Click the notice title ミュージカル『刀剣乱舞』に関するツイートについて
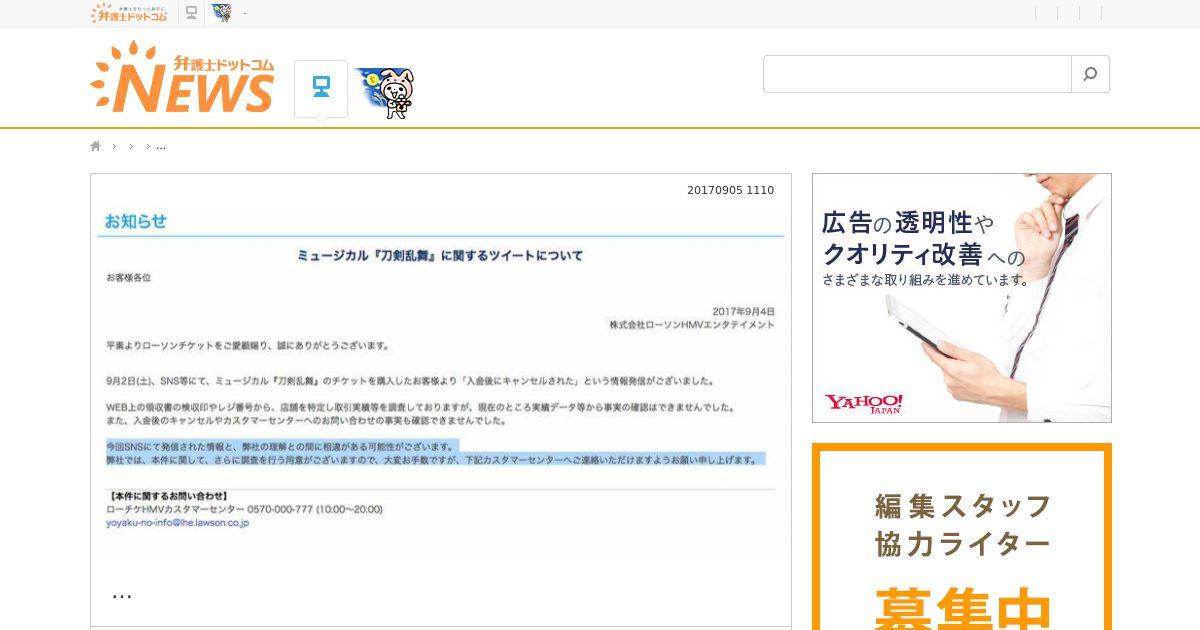 click(440, 256)
